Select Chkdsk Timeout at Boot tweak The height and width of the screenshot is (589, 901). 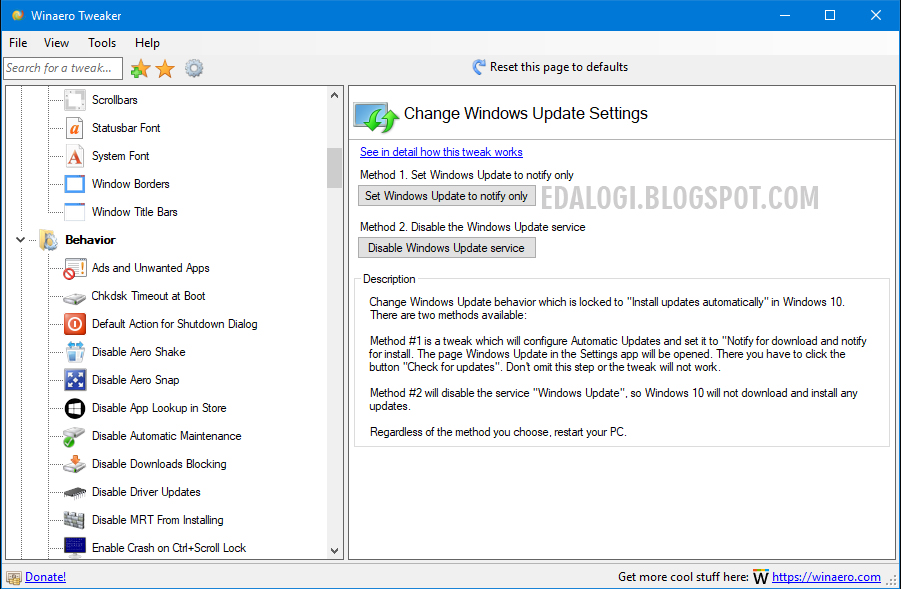click(148, 297)
